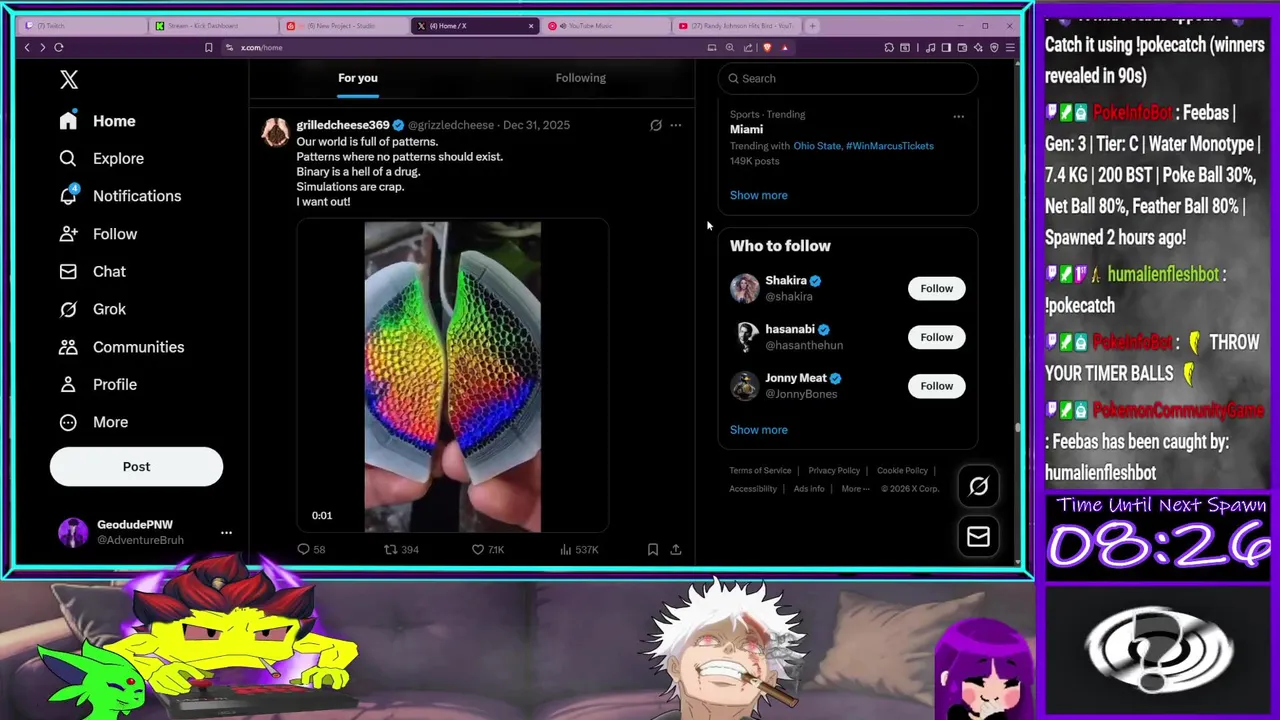Screen dimensions: 1280x720
Task: Open Shakira's profile from Who to follow
Action: (786, 281)
